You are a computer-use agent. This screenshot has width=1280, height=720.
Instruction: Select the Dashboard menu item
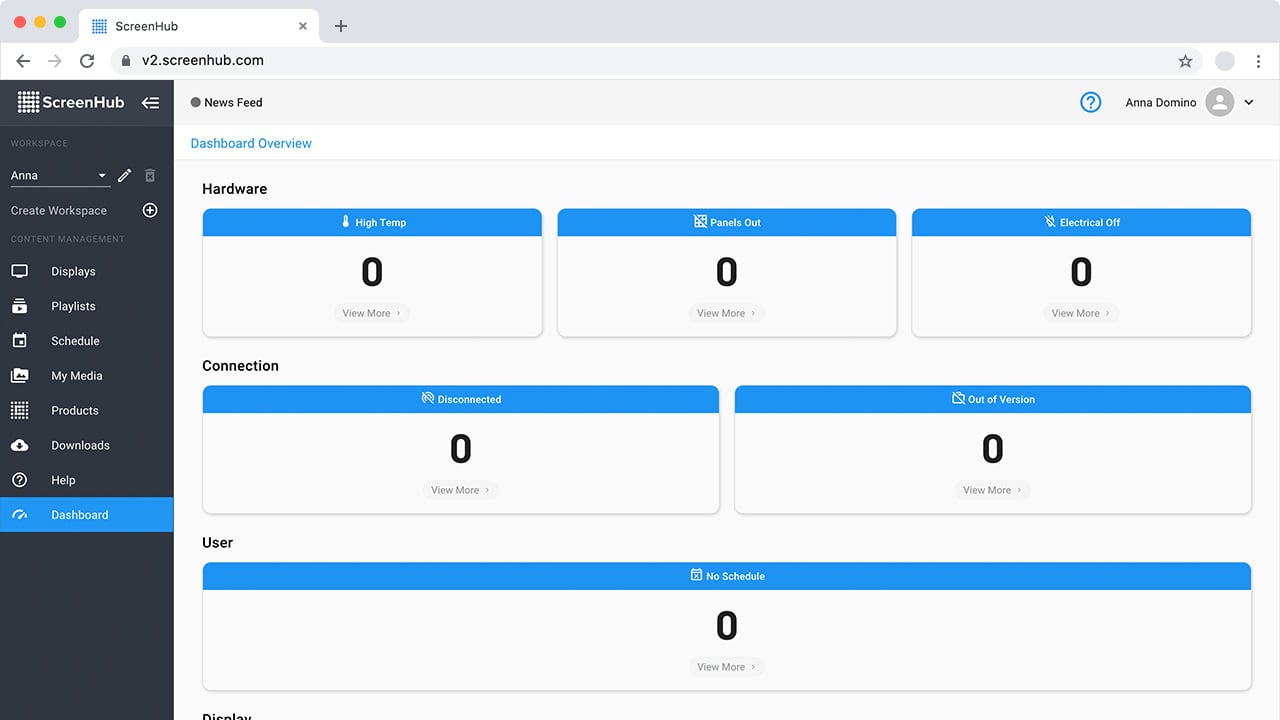pos(87,515)
